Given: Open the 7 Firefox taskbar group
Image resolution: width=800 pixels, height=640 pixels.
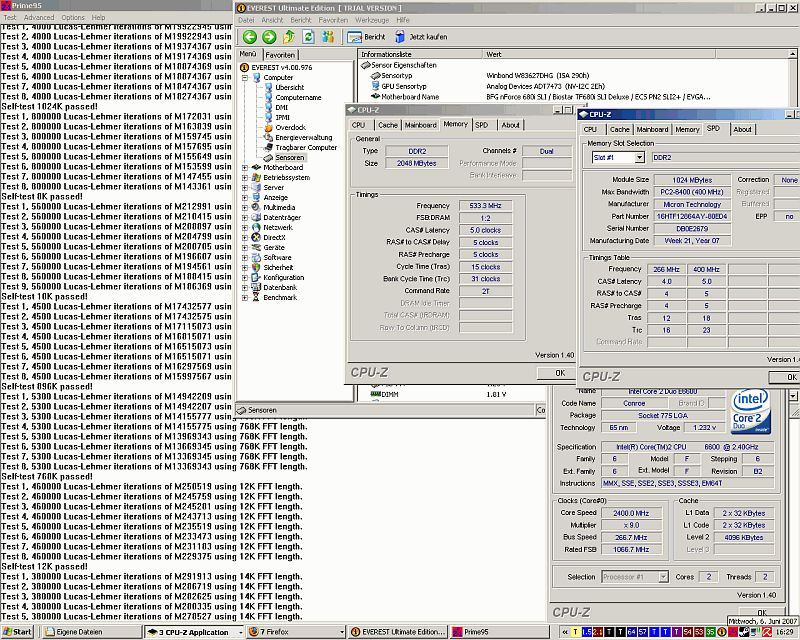Looking at the screenshot, I should coord(295,632).
